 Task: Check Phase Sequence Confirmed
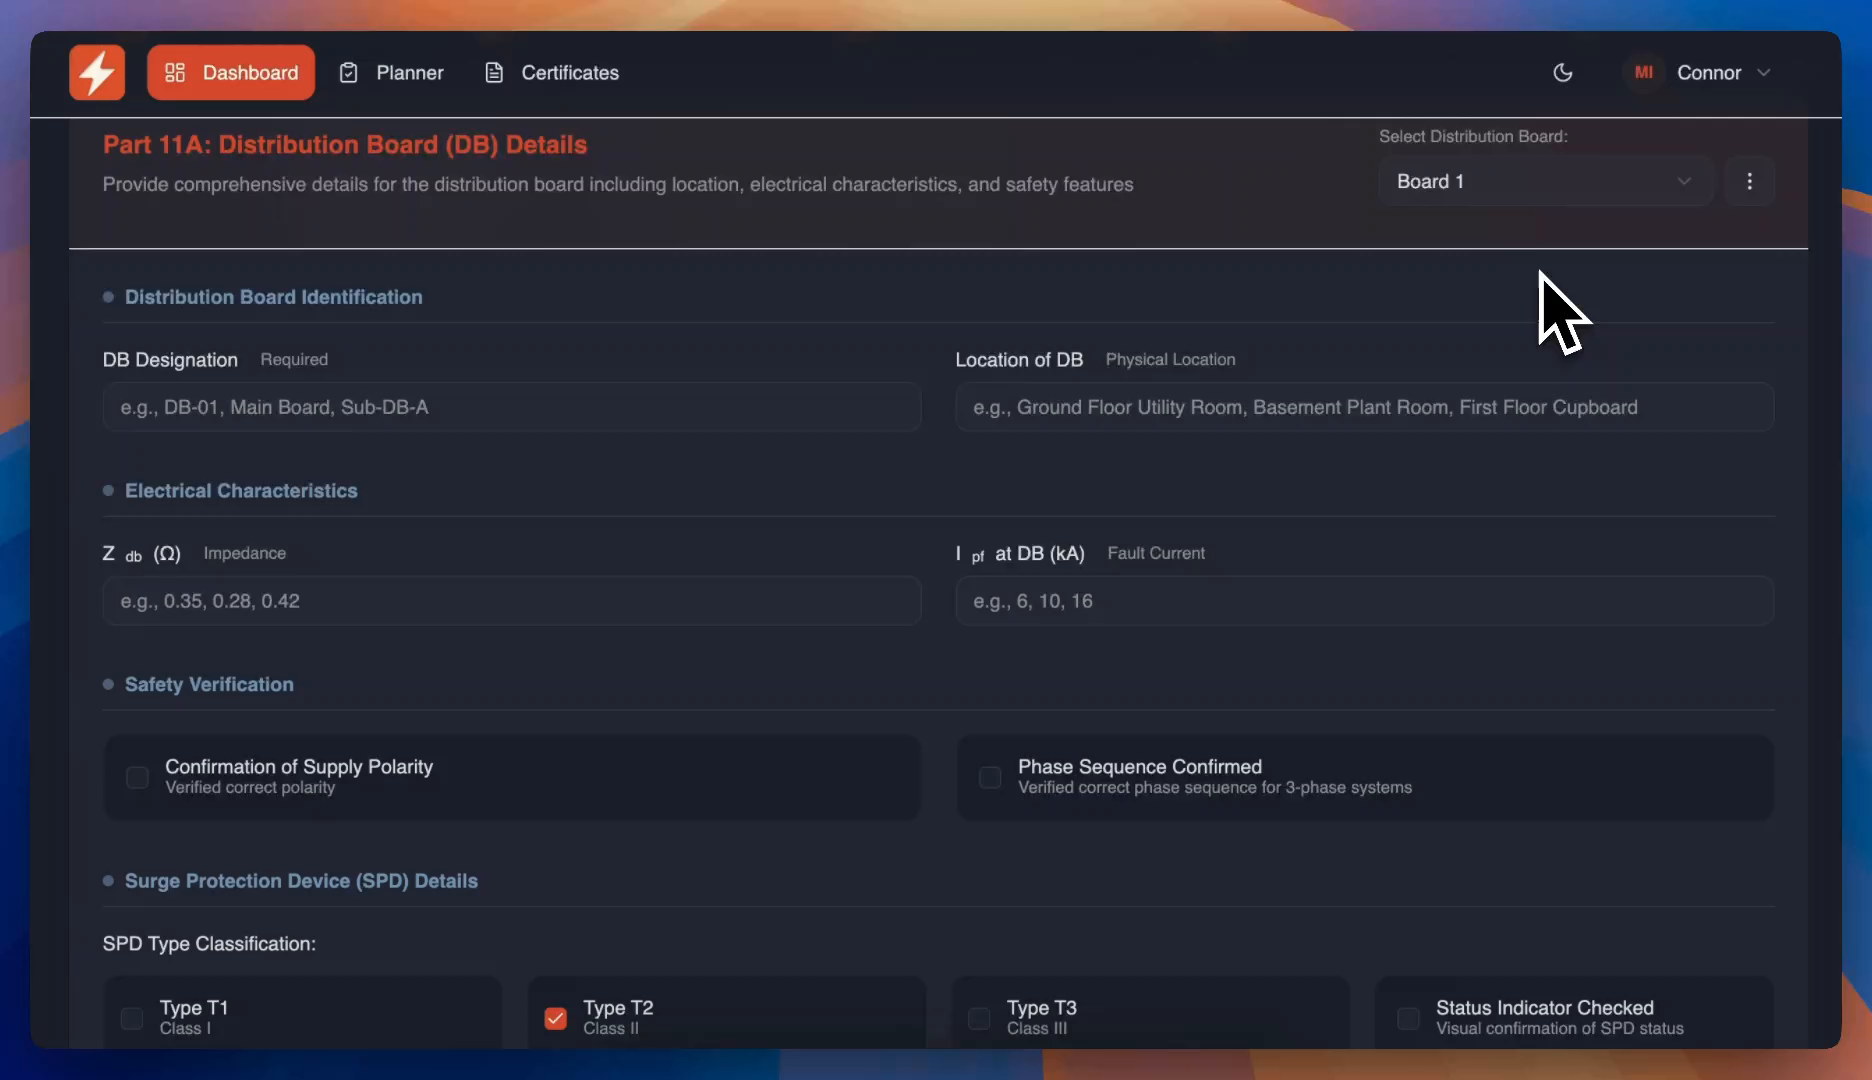(x=990, y=777)
